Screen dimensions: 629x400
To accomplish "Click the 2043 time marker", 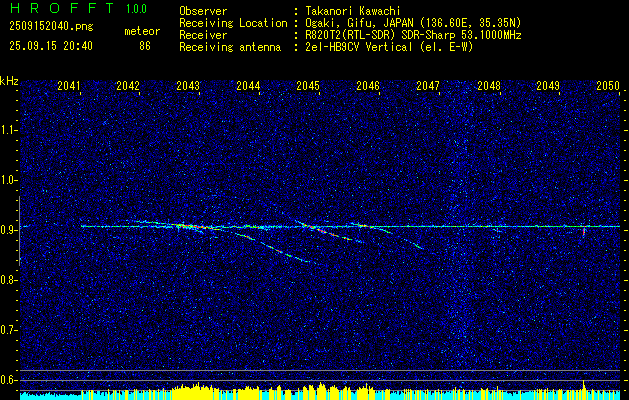I will 188,86.
